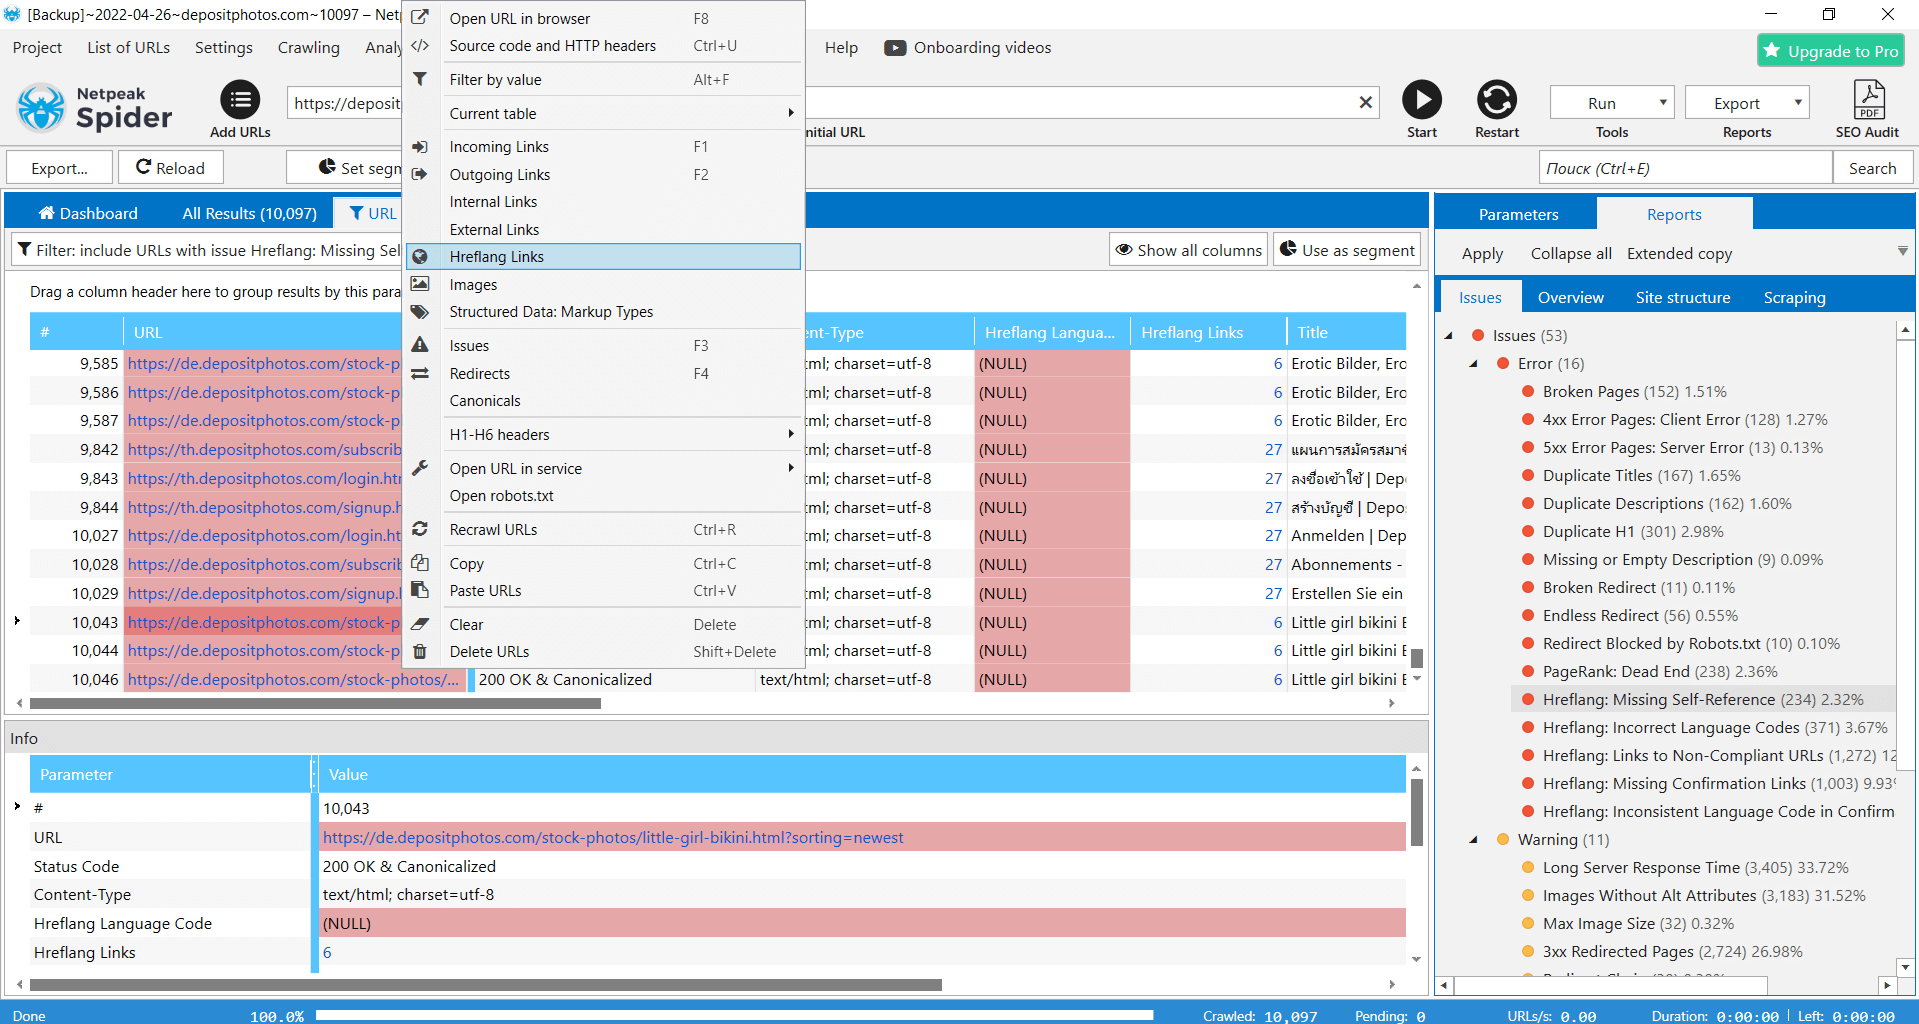This screenshot has width=1919, height=1024.
Task: Open the Crawling menu
Action: tap(308, 48)
